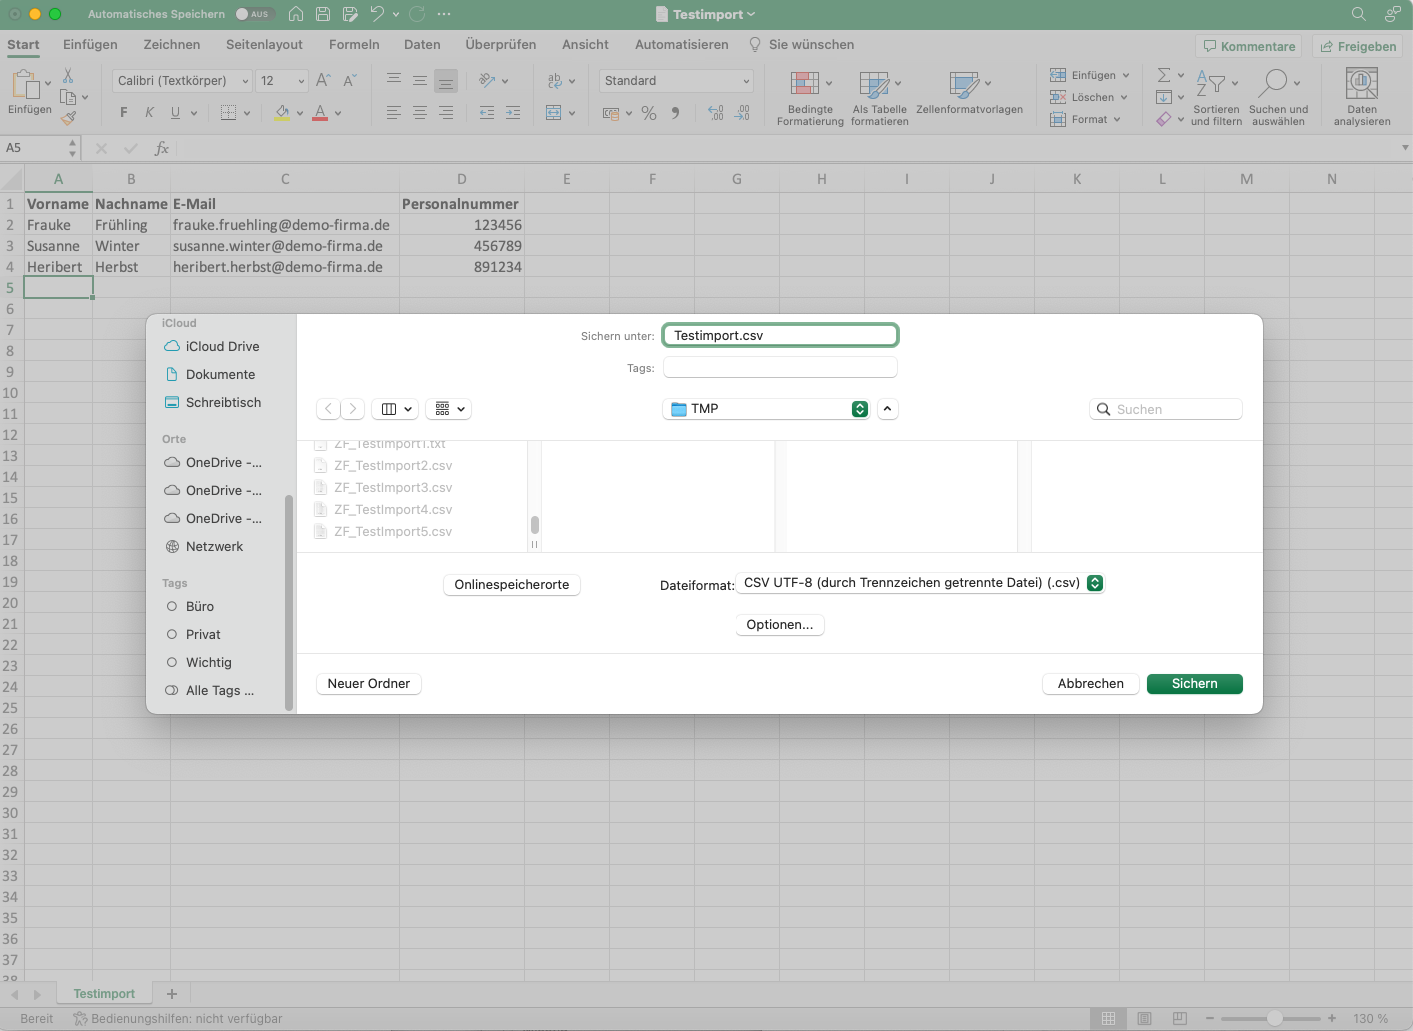The height and width of the screenshot is (1031, 1413).
Task: Click the Abbrechen button
Action: 1091,684
